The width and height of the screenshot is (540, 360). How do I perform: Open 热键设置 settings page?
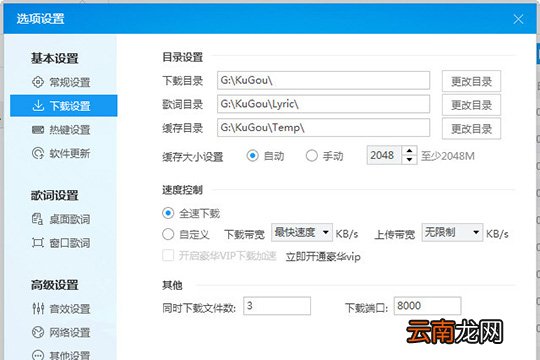(64, 130)
